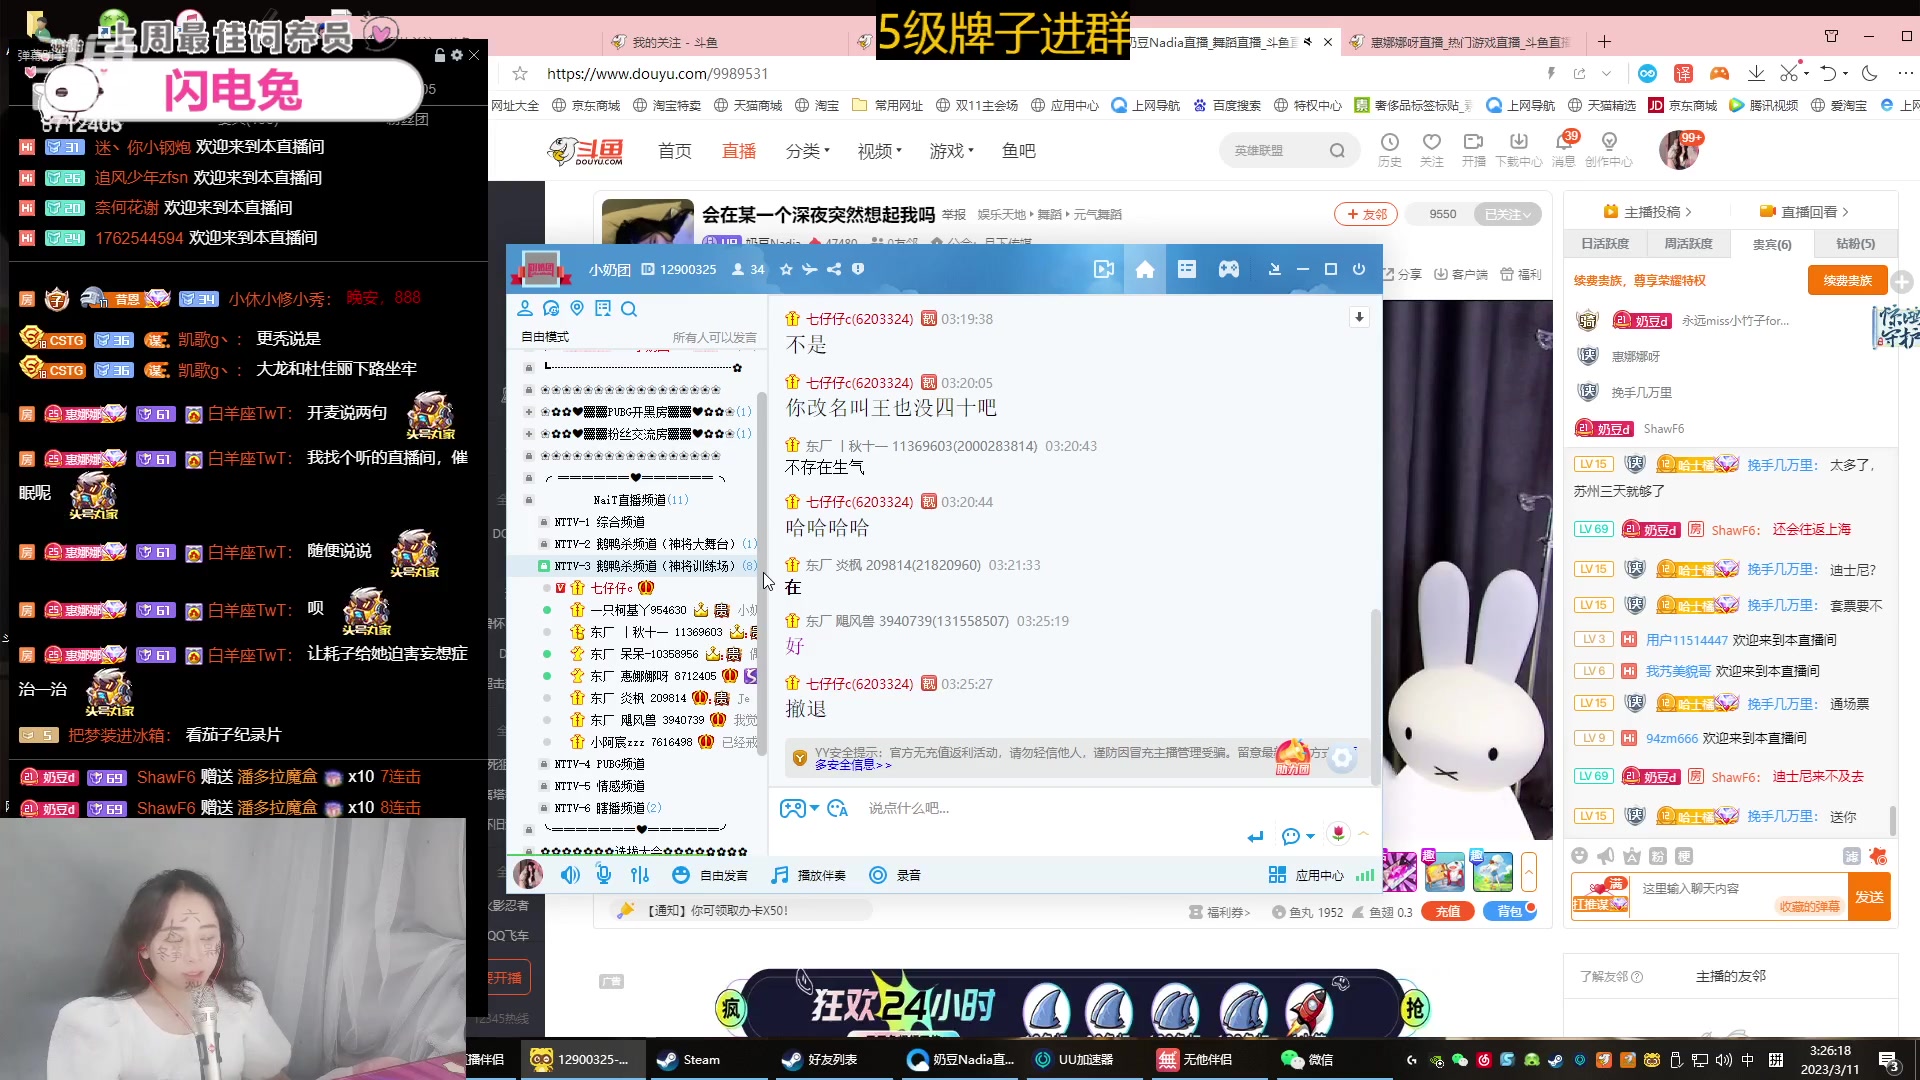
Task: Open 播放伴奏 music accompaniment
Action: click(809, 874)
